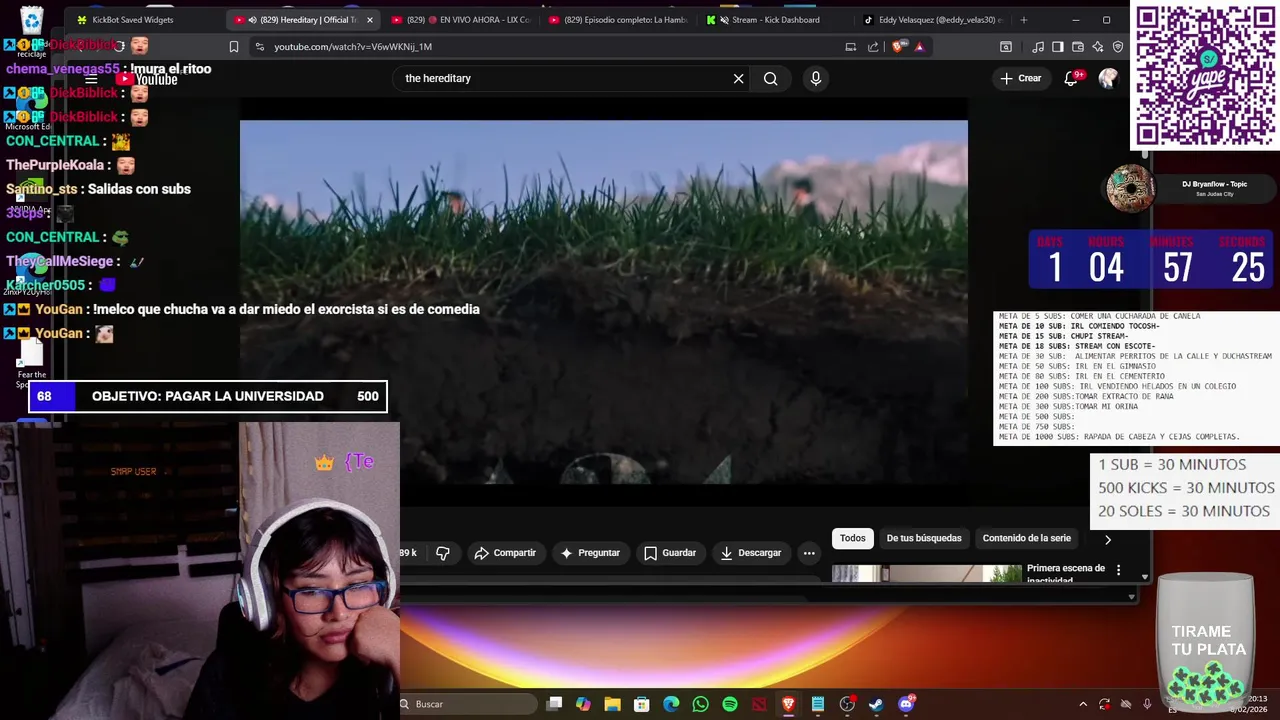The image size is (1280, 720).
Task: Open Leo AI sparkle icon
Action: pyautogui.click(x=1098, y=46)
